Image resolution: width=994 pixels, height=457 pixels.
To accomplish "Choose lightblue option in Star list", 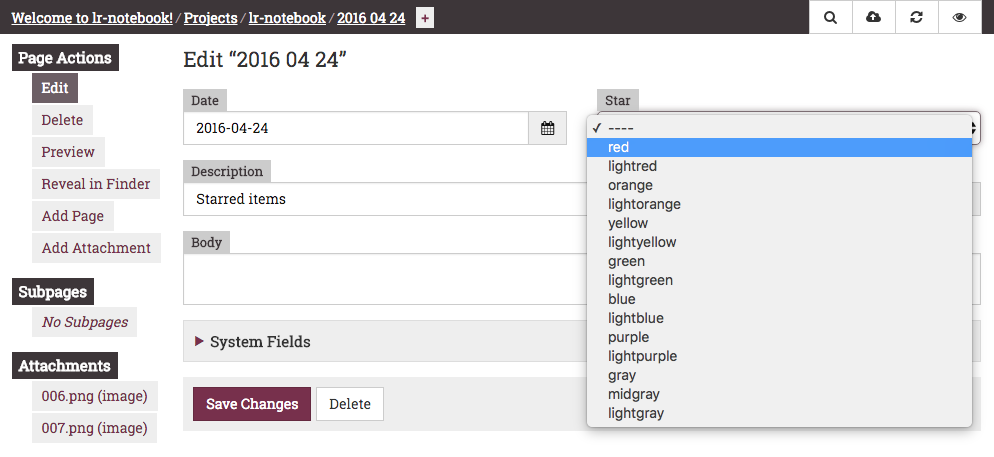I will [779, 318].
